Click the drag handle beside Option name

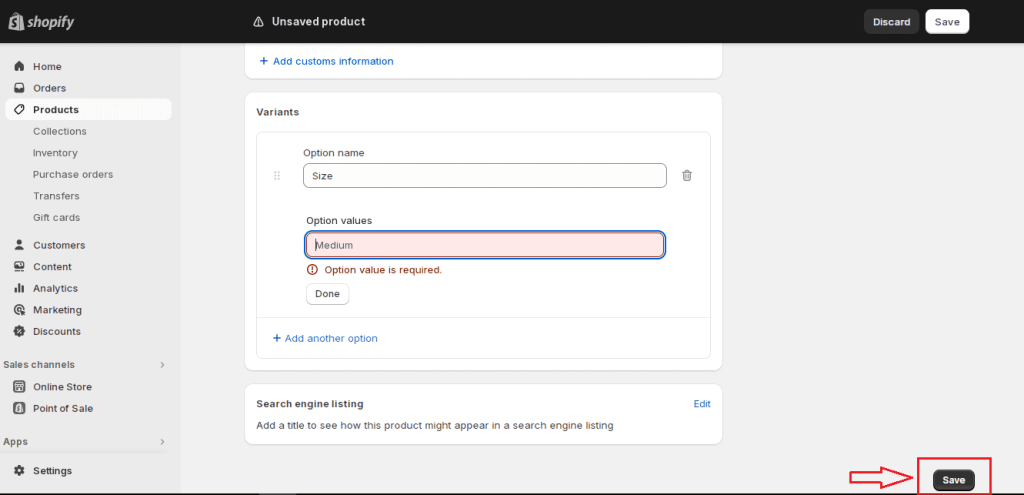point(277,175)
